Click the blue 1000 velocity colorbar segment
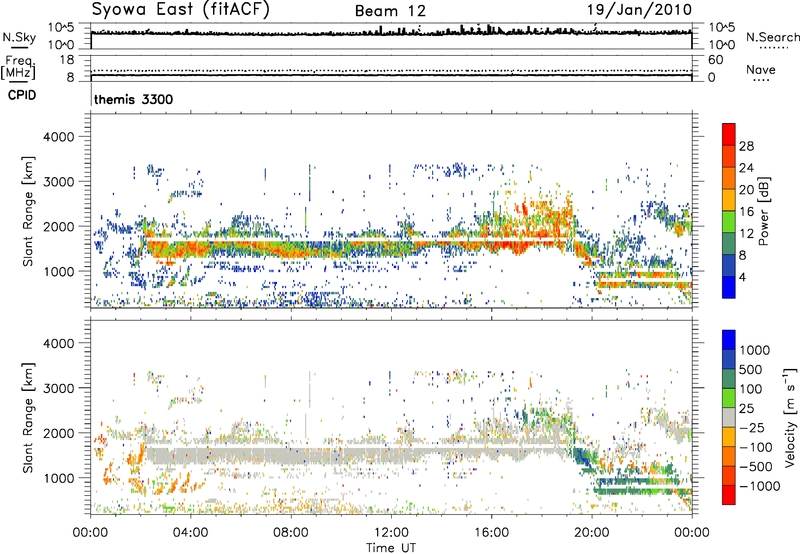Image resolution: width=800 pixels, height=554 pixels. [x=729, y=340]
